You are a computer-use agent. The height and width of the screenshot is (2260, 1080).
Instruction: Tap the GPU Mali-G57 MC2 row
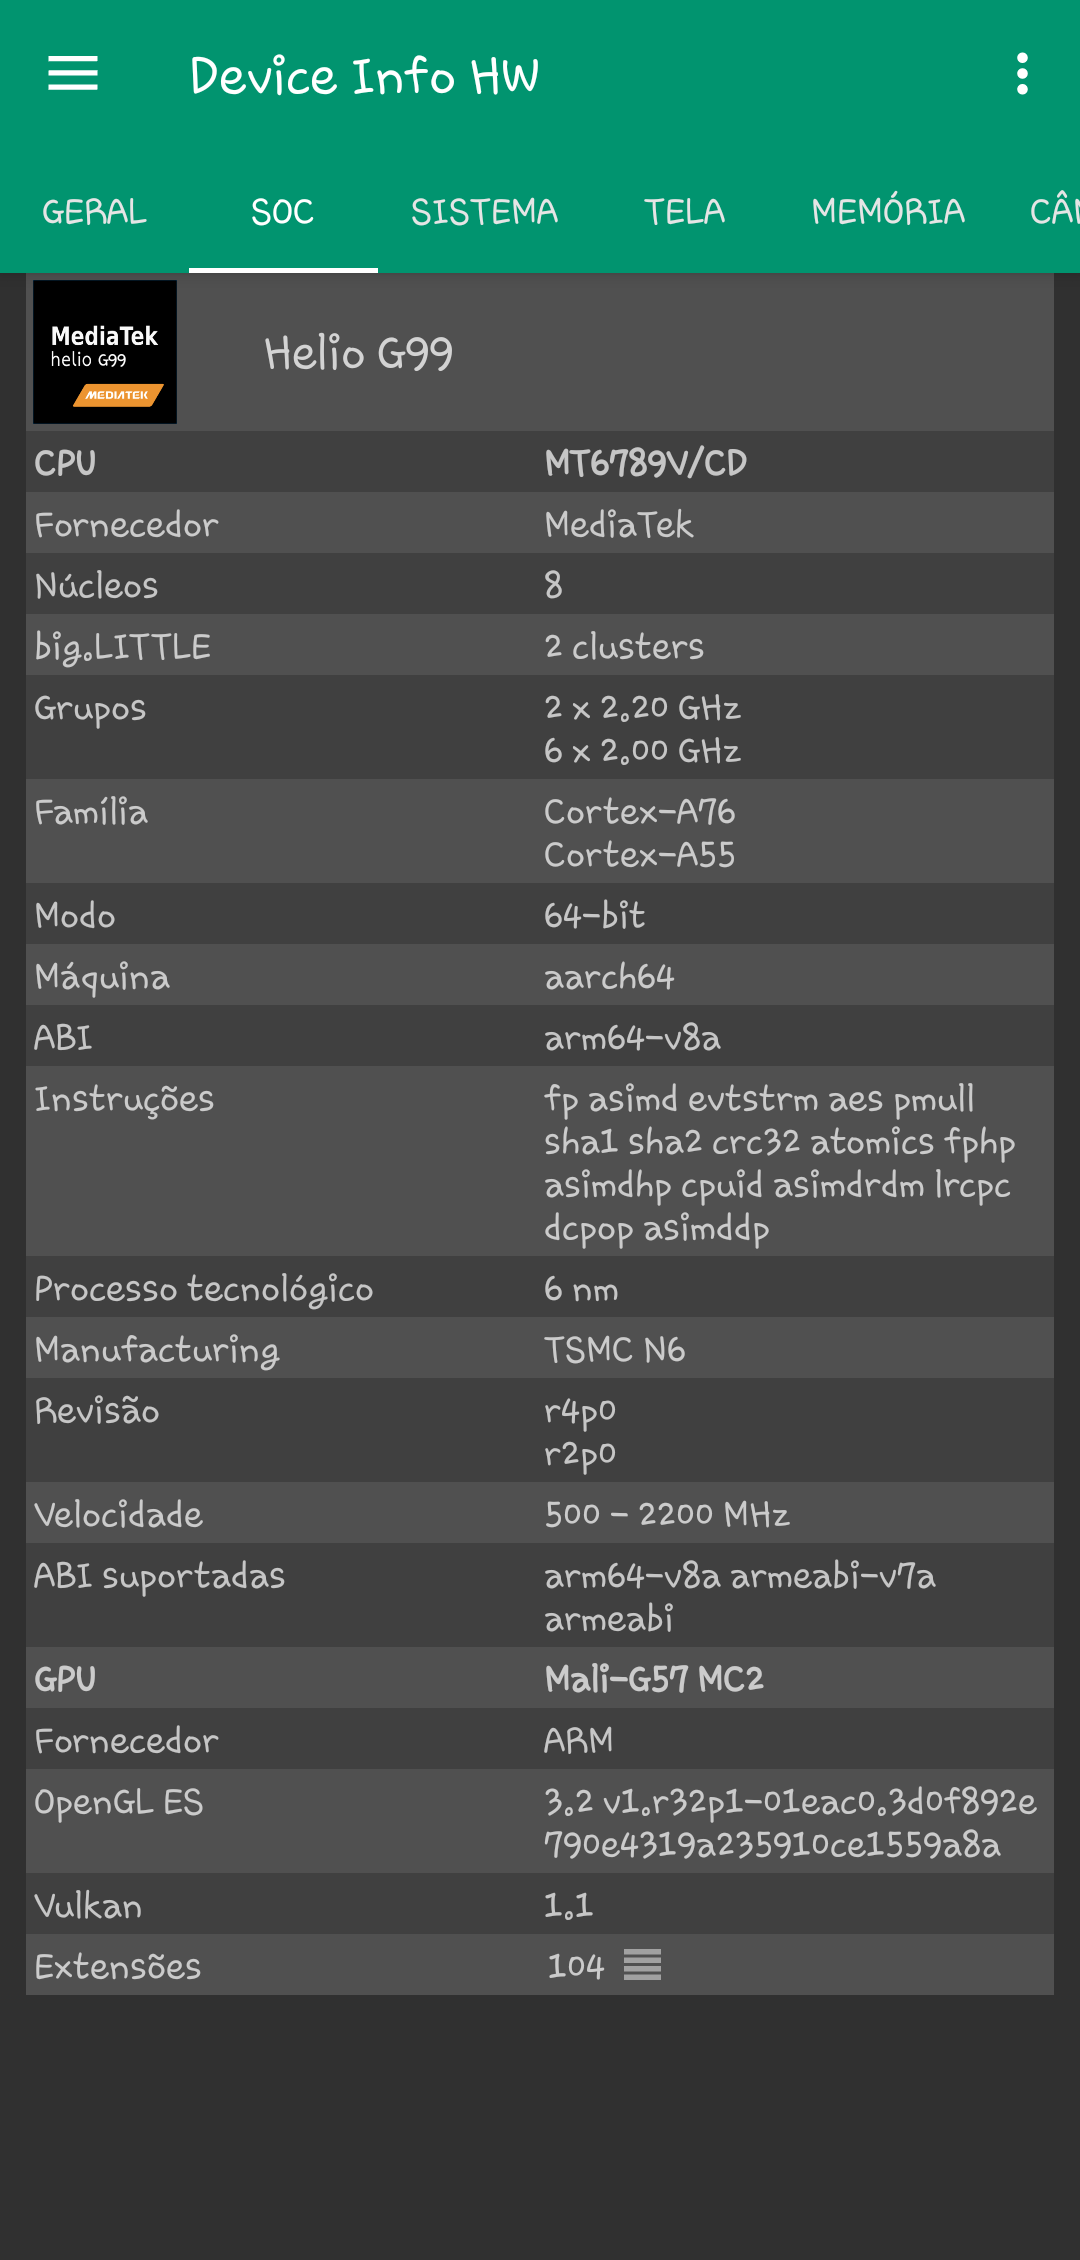(x=540, y=1678)
